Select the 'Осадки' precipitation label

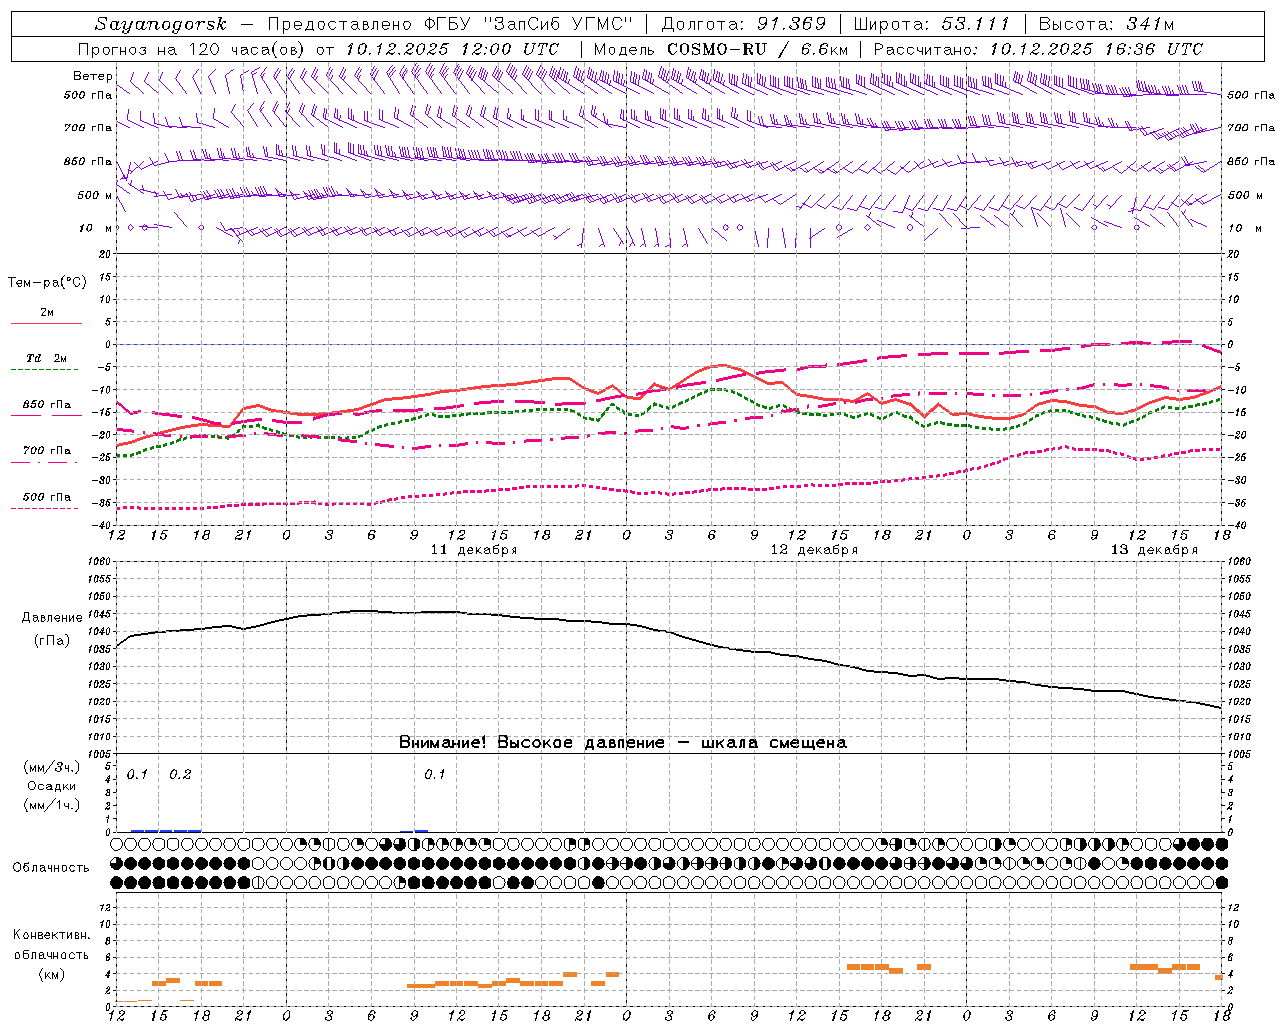click(51, 786)
